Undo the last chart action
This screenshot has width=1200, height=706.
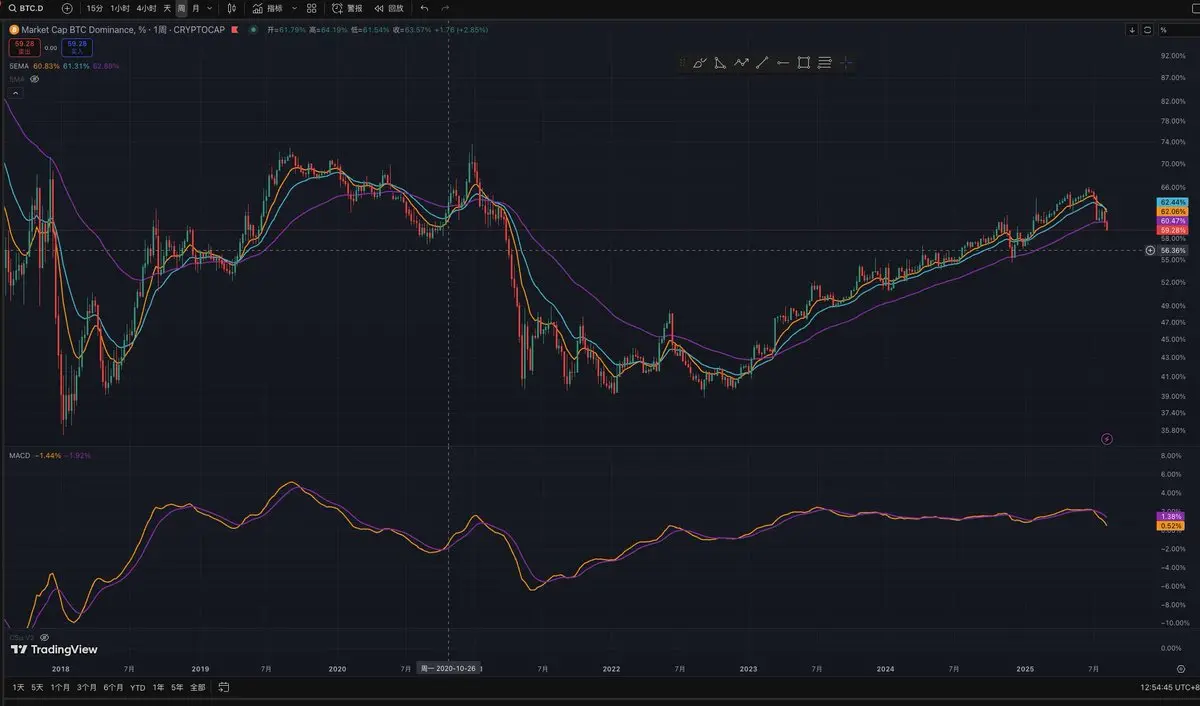[425, 8]
